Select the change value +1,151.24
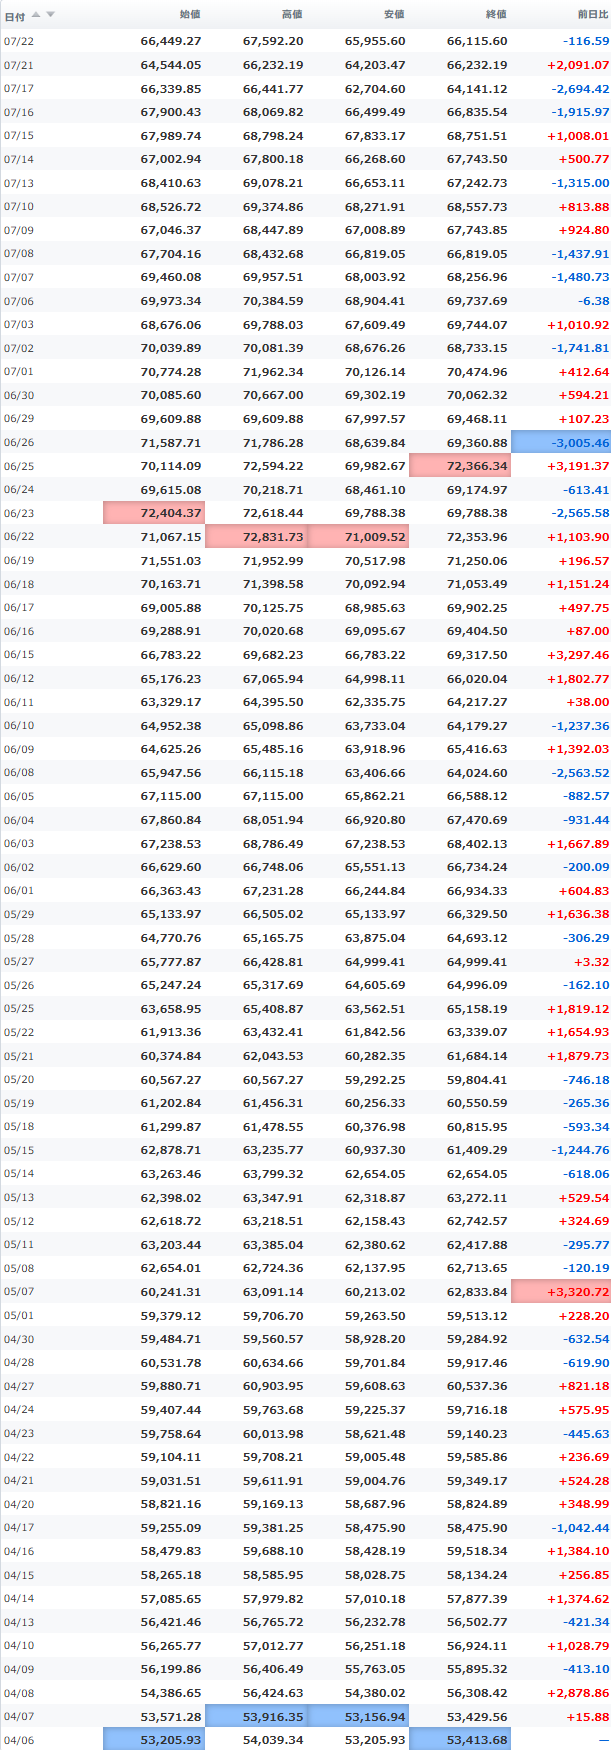This screenshot has height=1750, width=611. [x=578, y=584]
